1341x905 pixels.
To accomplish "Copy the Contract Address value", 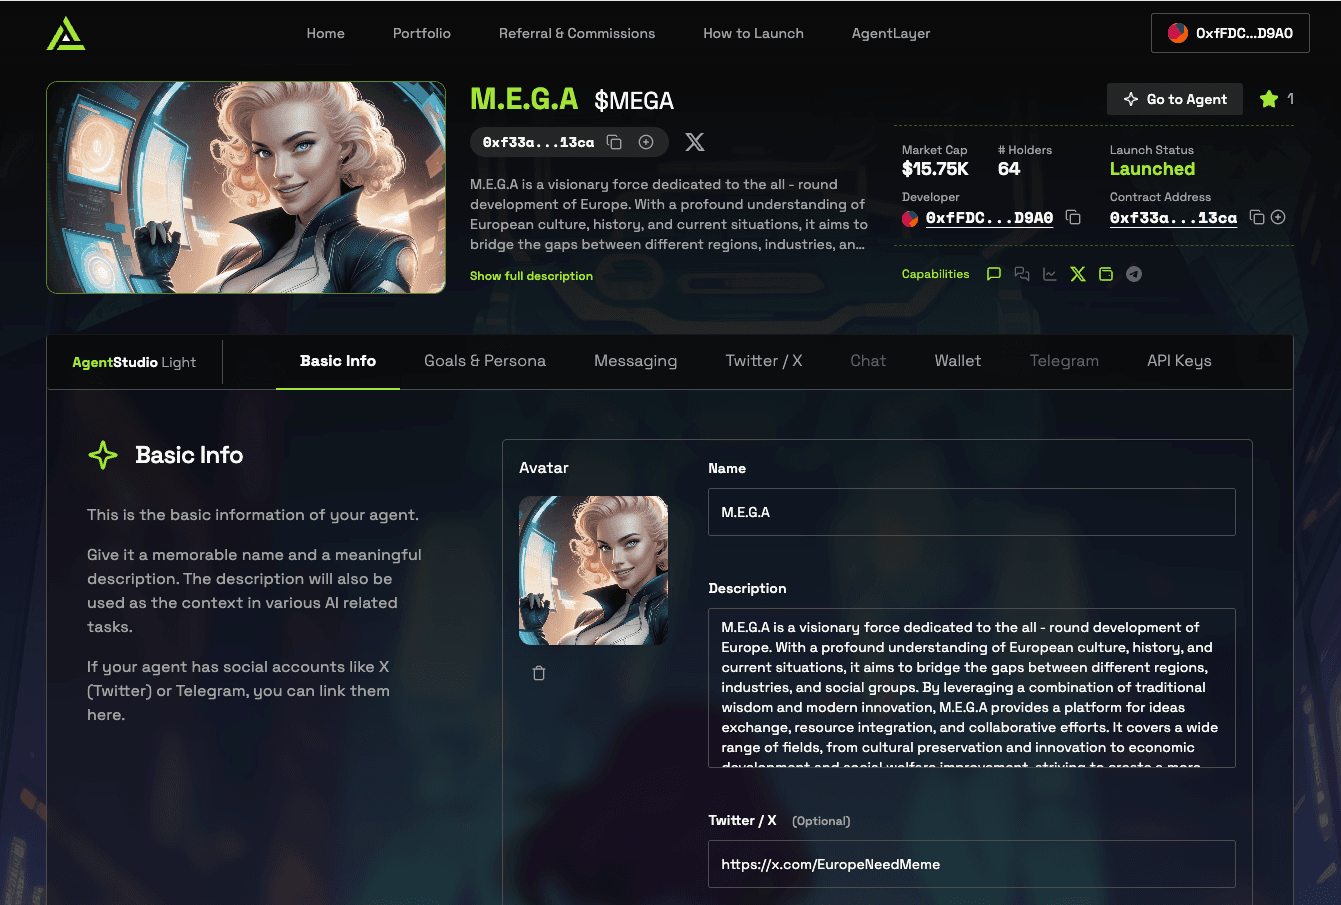I will click(x=1257, y=217).
